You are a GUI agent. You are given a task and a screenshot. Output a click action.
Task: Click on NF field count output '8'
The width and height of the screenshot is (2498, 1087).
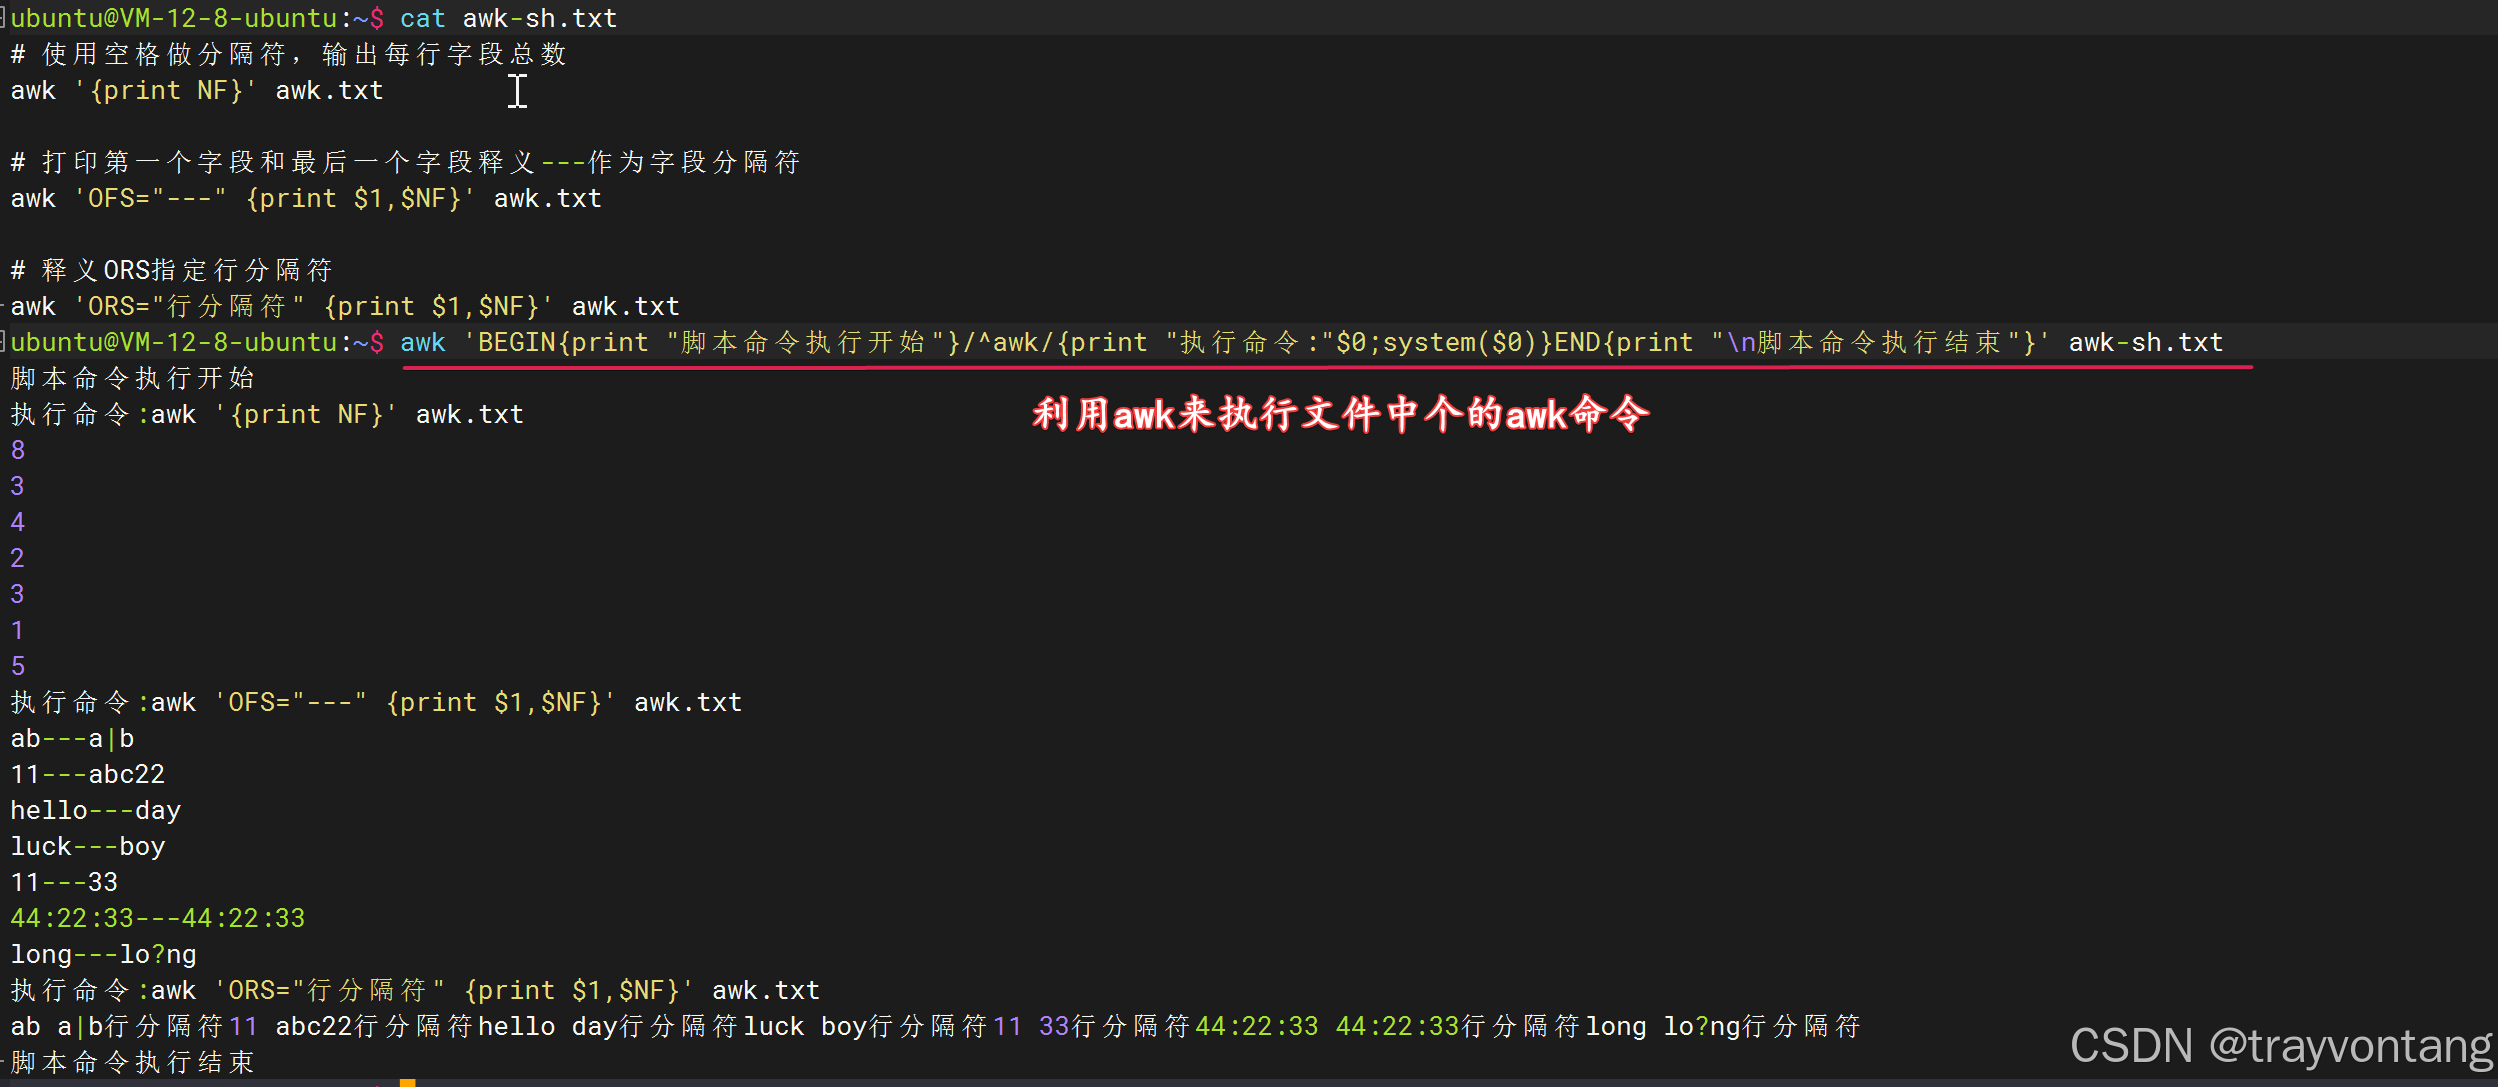18,448
